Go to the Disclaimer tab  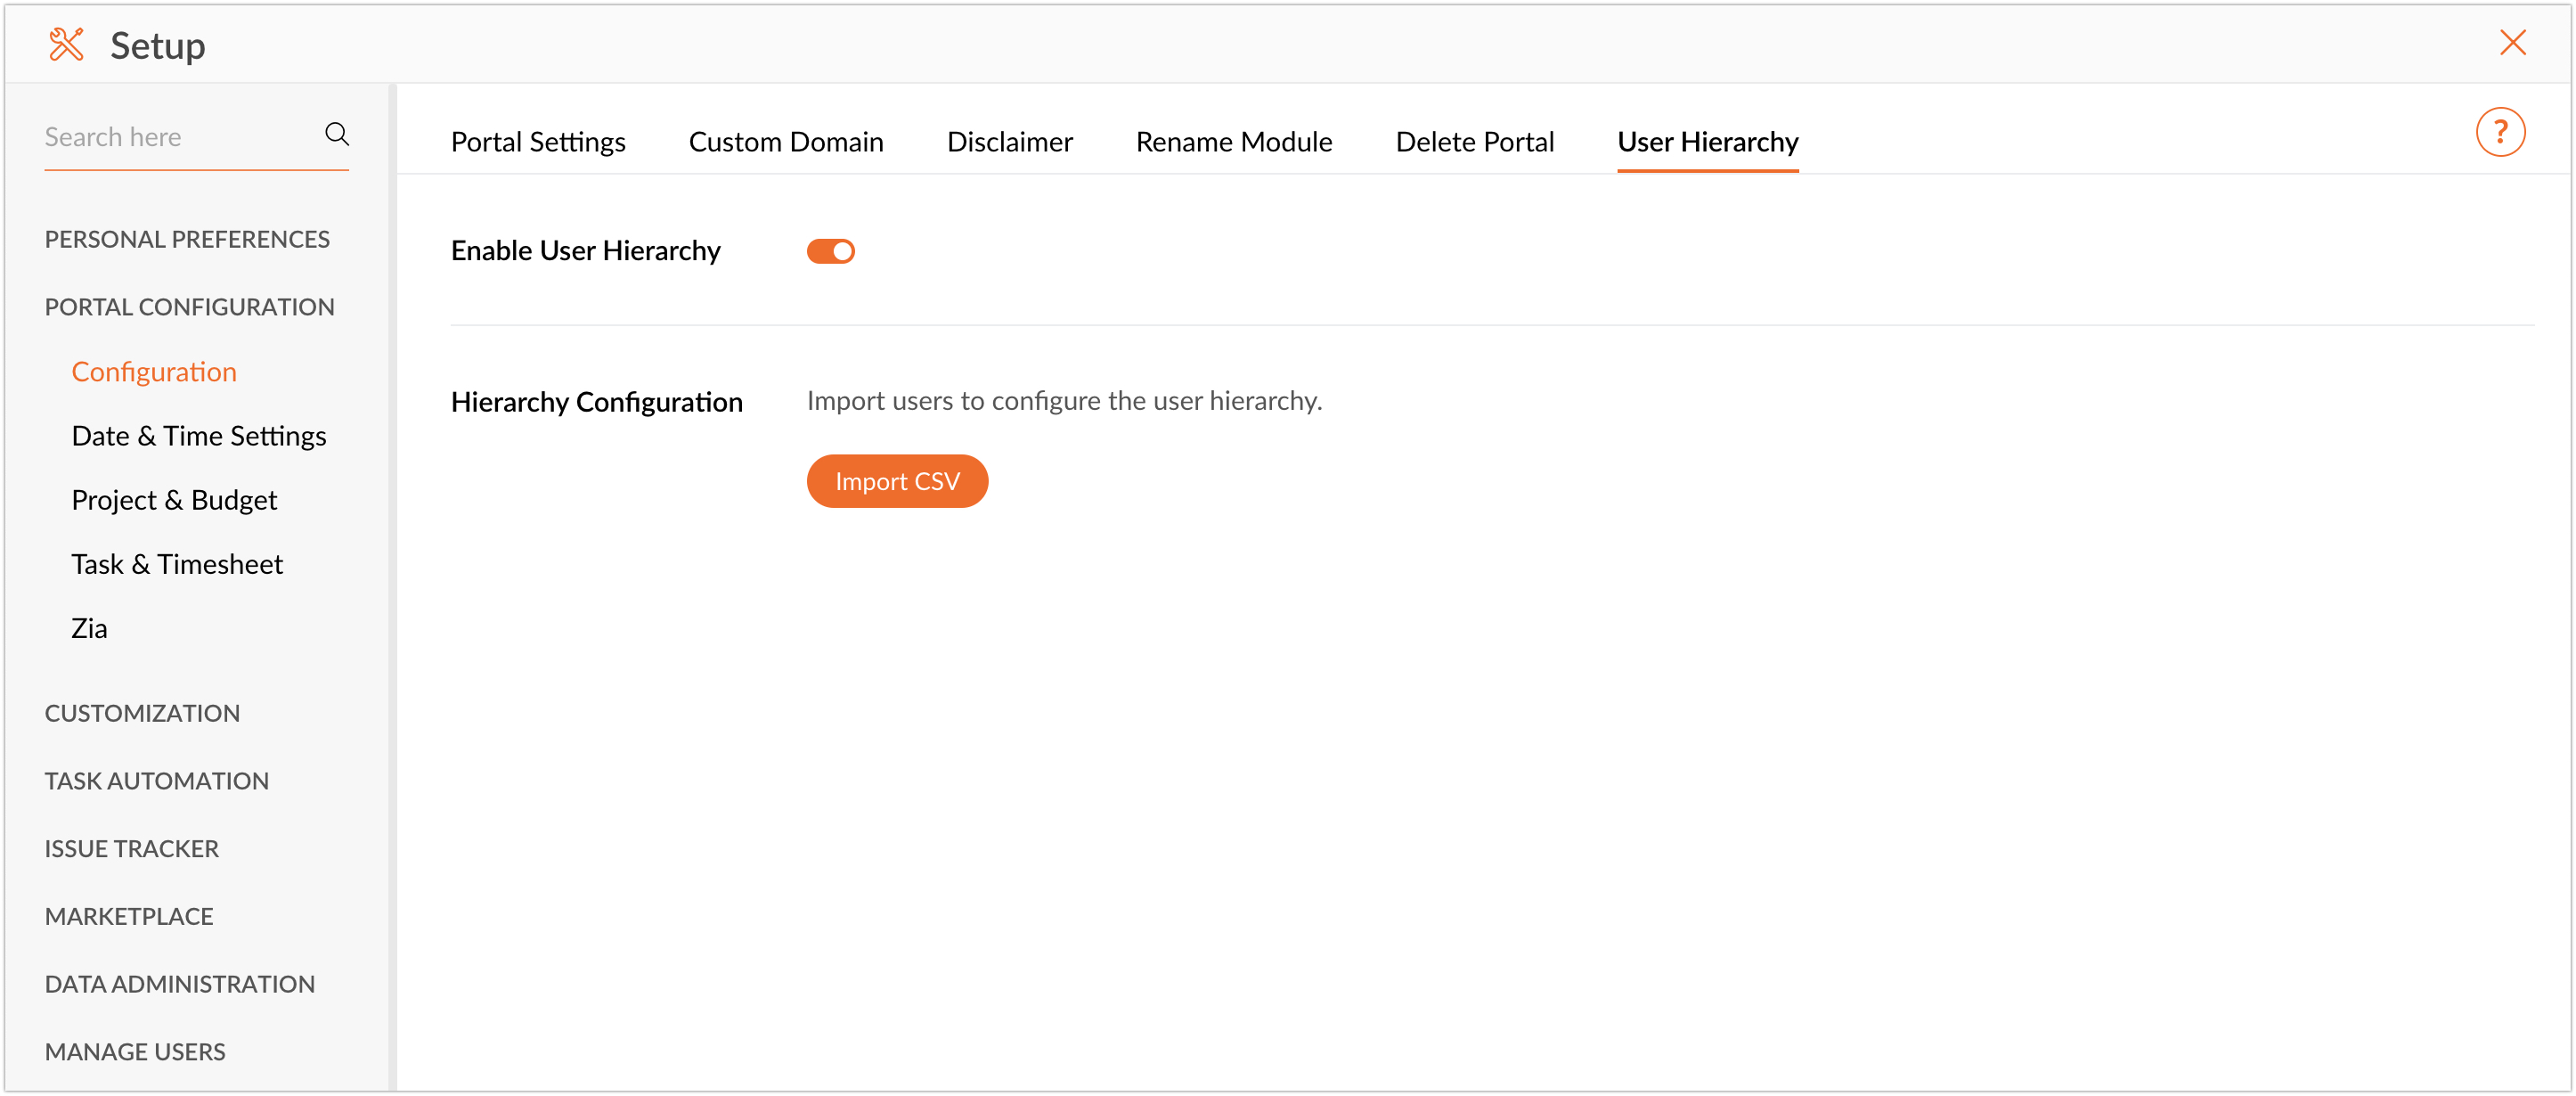click(x=1009, y=142)
